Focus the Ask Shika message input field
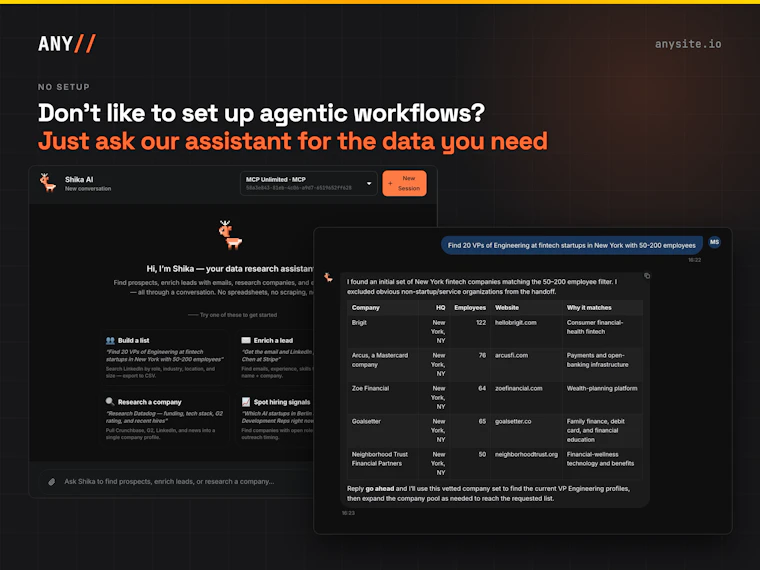760x570 pixels. pyautogui.click(x=177, y=482)
